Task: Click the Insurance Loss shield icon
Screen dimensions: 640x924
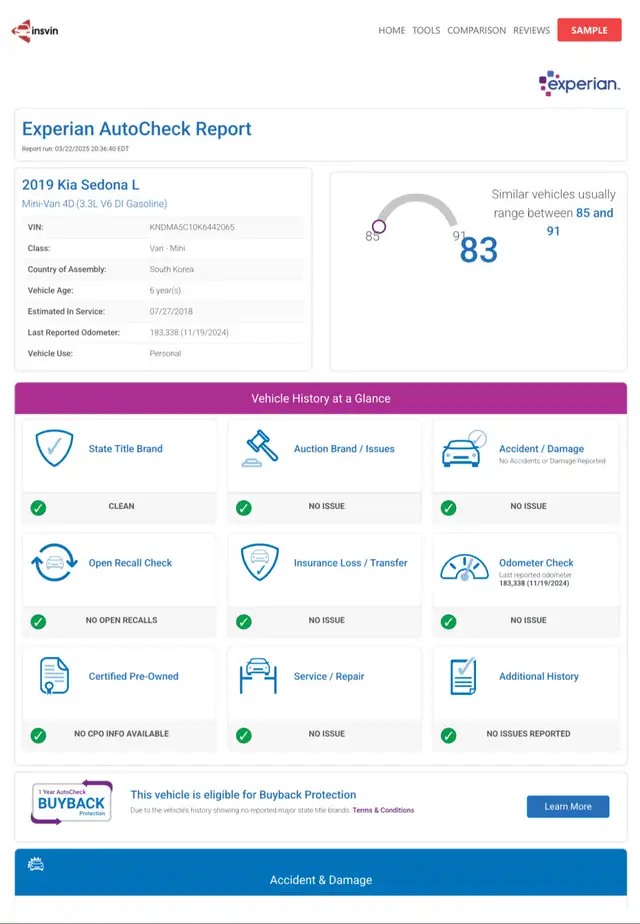Action: pos(260,562)
